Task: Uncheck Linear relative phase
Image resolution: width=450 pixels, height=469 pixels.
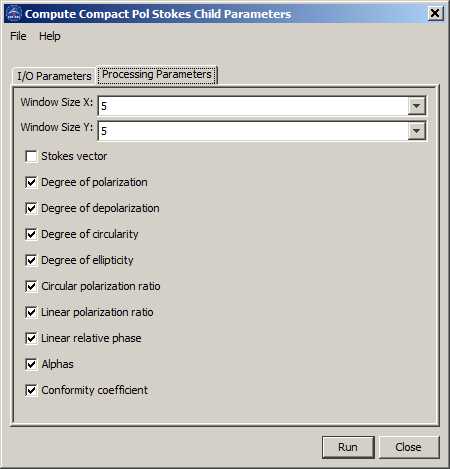Action: (31, 338)
